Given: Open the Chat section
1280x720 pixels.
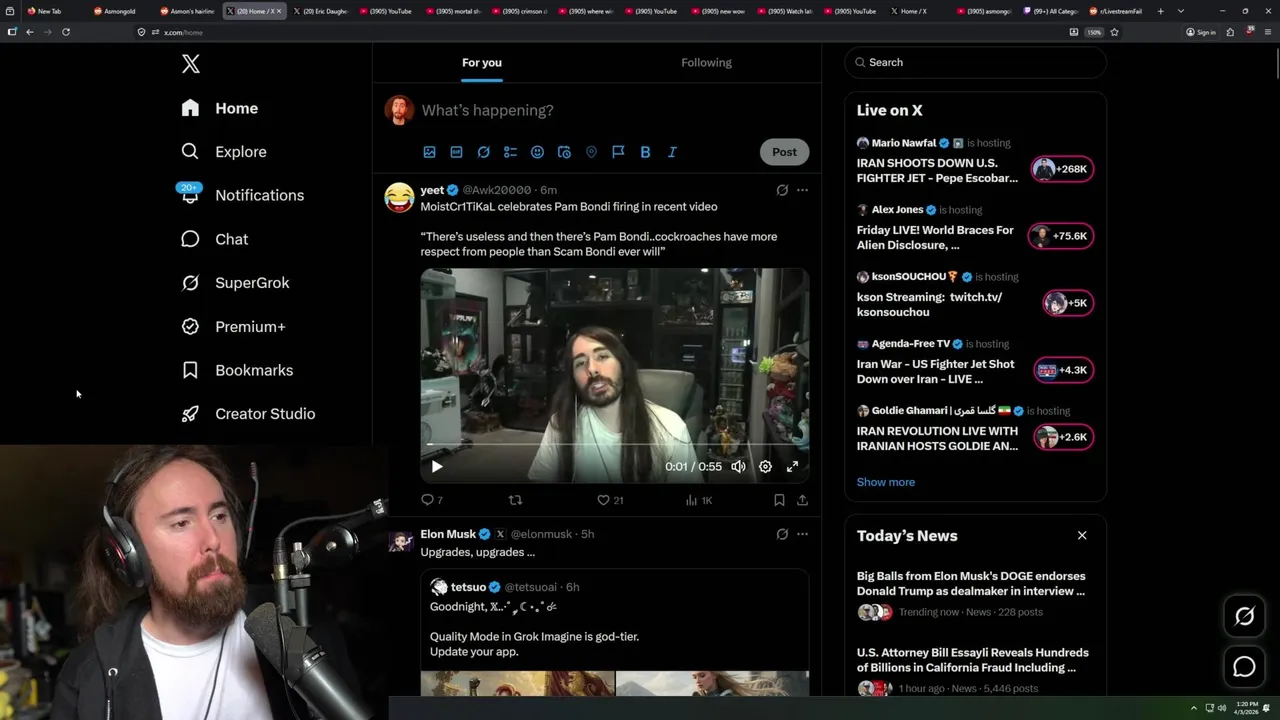Looking at the screenshot, I should pyautogui.click(x=215, y=239).
